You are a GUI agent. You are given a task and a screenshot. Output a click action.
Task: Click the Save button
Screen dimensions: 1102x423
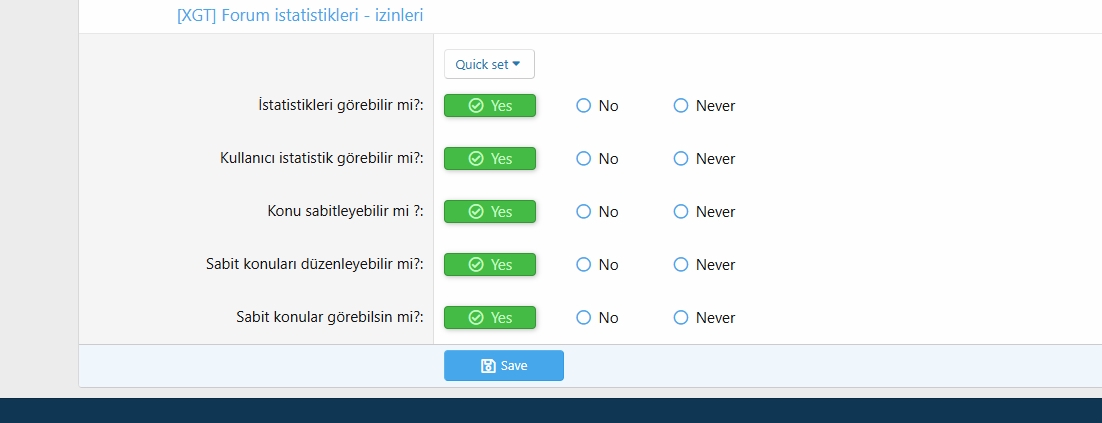pos(503,366)
